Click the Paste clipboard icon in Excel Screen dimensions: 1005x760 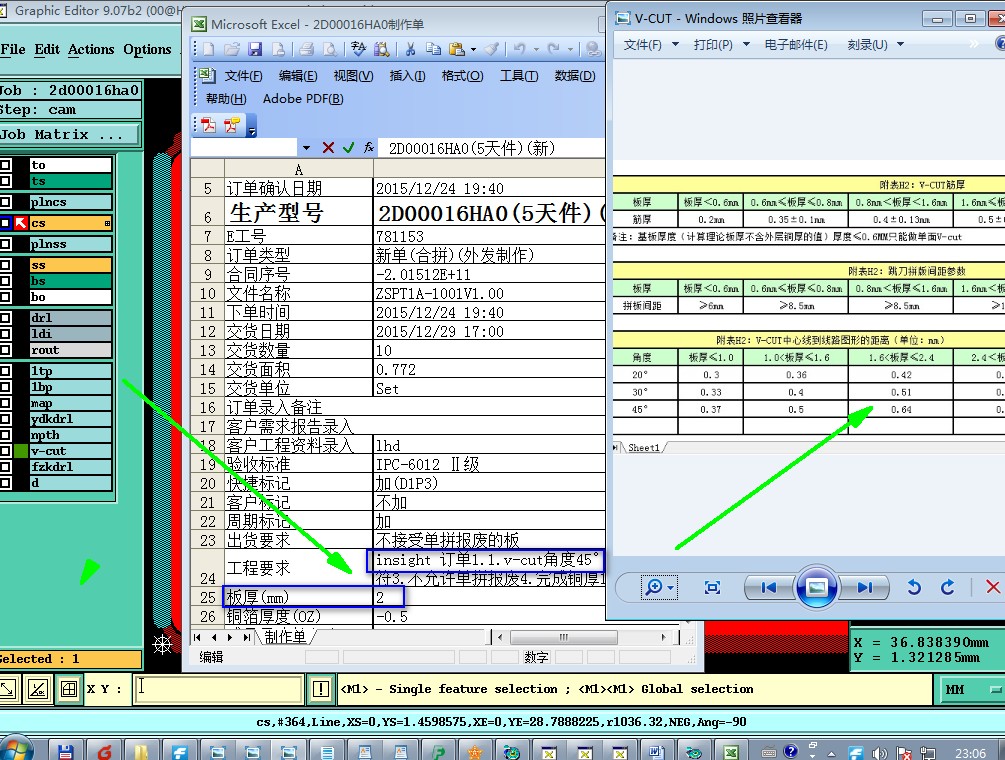[456, 49]
